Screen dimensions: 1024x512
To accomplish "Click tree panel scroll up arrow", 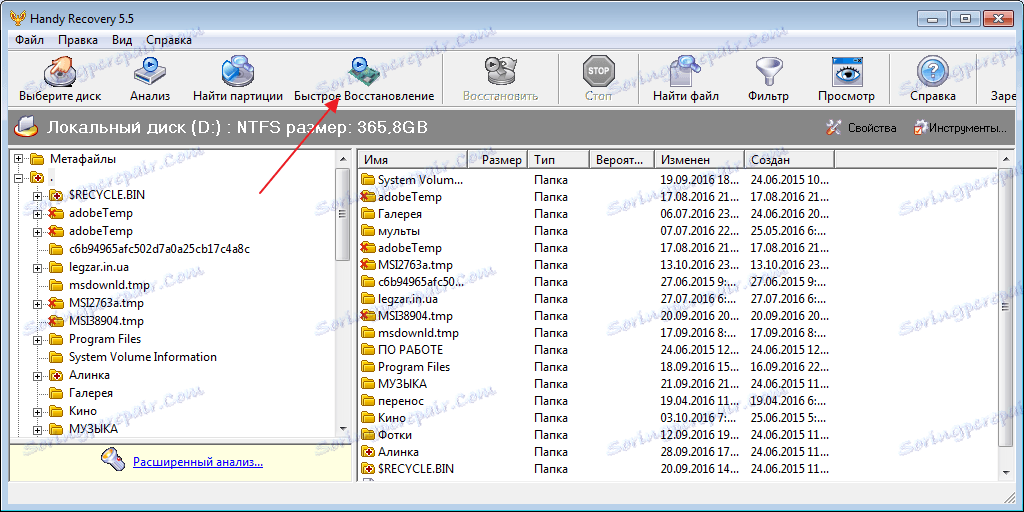I will point(344,159).
